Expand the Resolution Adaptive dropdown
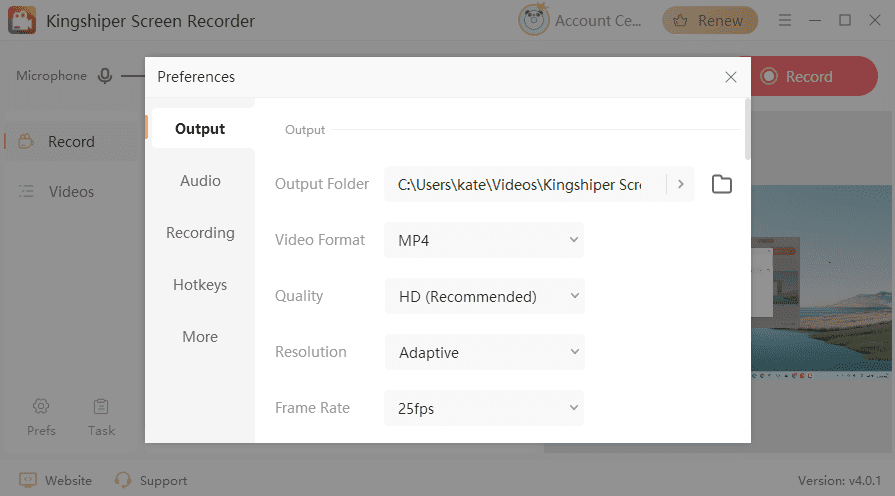 [x=484, y=352]
